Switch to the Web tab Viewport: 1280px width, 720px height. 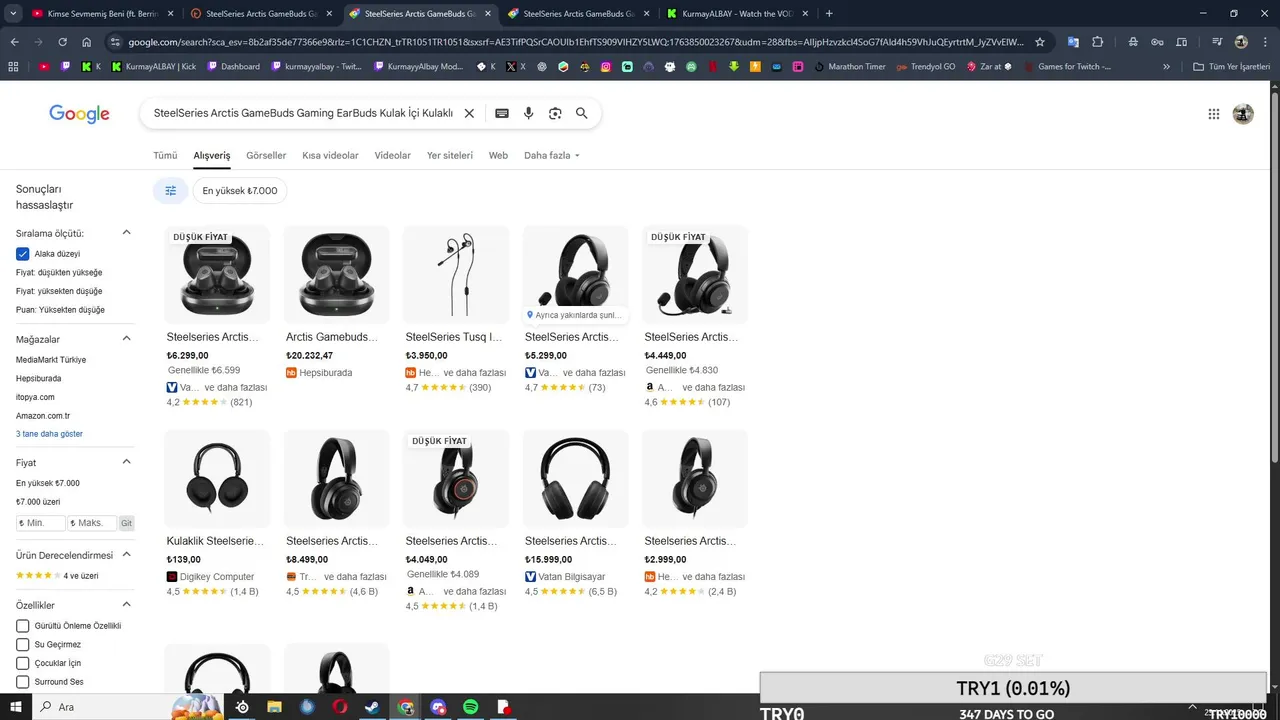tap(498, 156)
